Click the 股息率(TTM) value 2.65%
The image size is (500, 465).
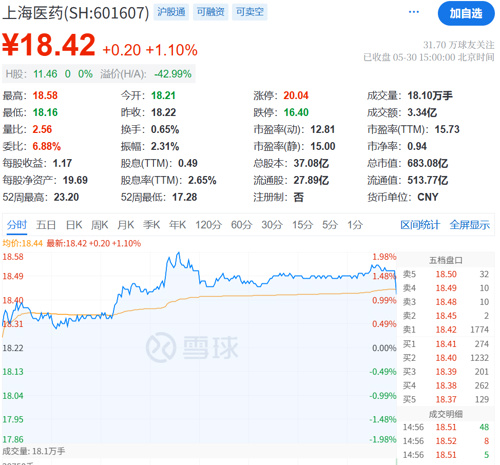[x=202, y=180]
